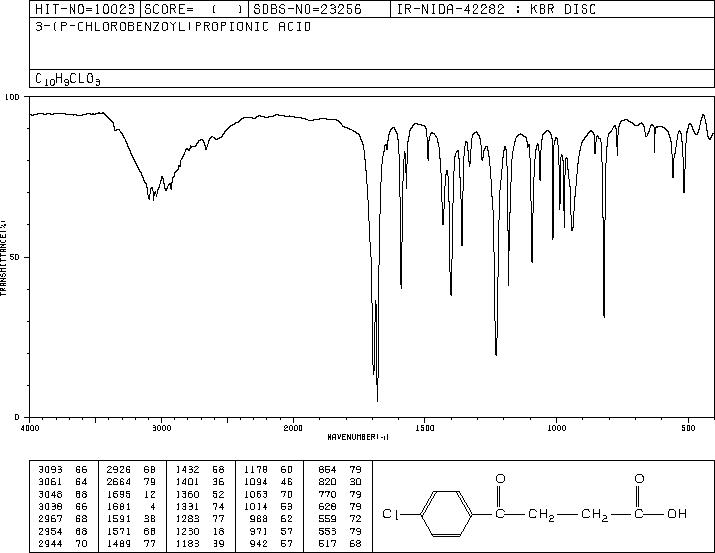Click the 942 peak table entry
The height and width of the screenshot is (553, 715).
271,543
